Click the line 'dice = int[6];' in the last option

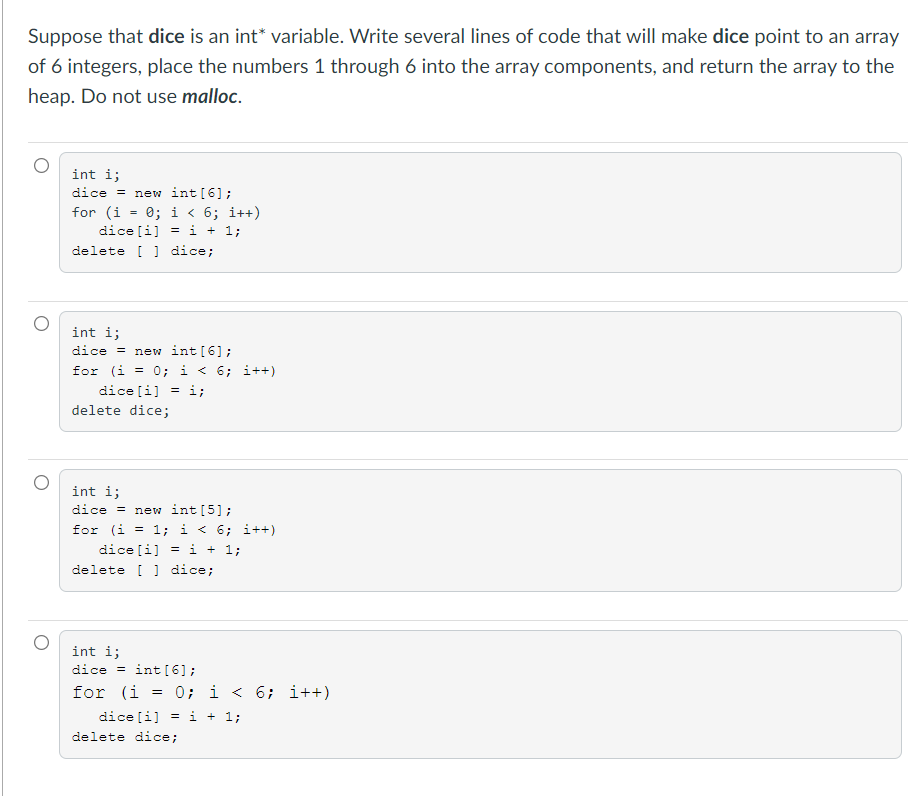tap(134, 669)
